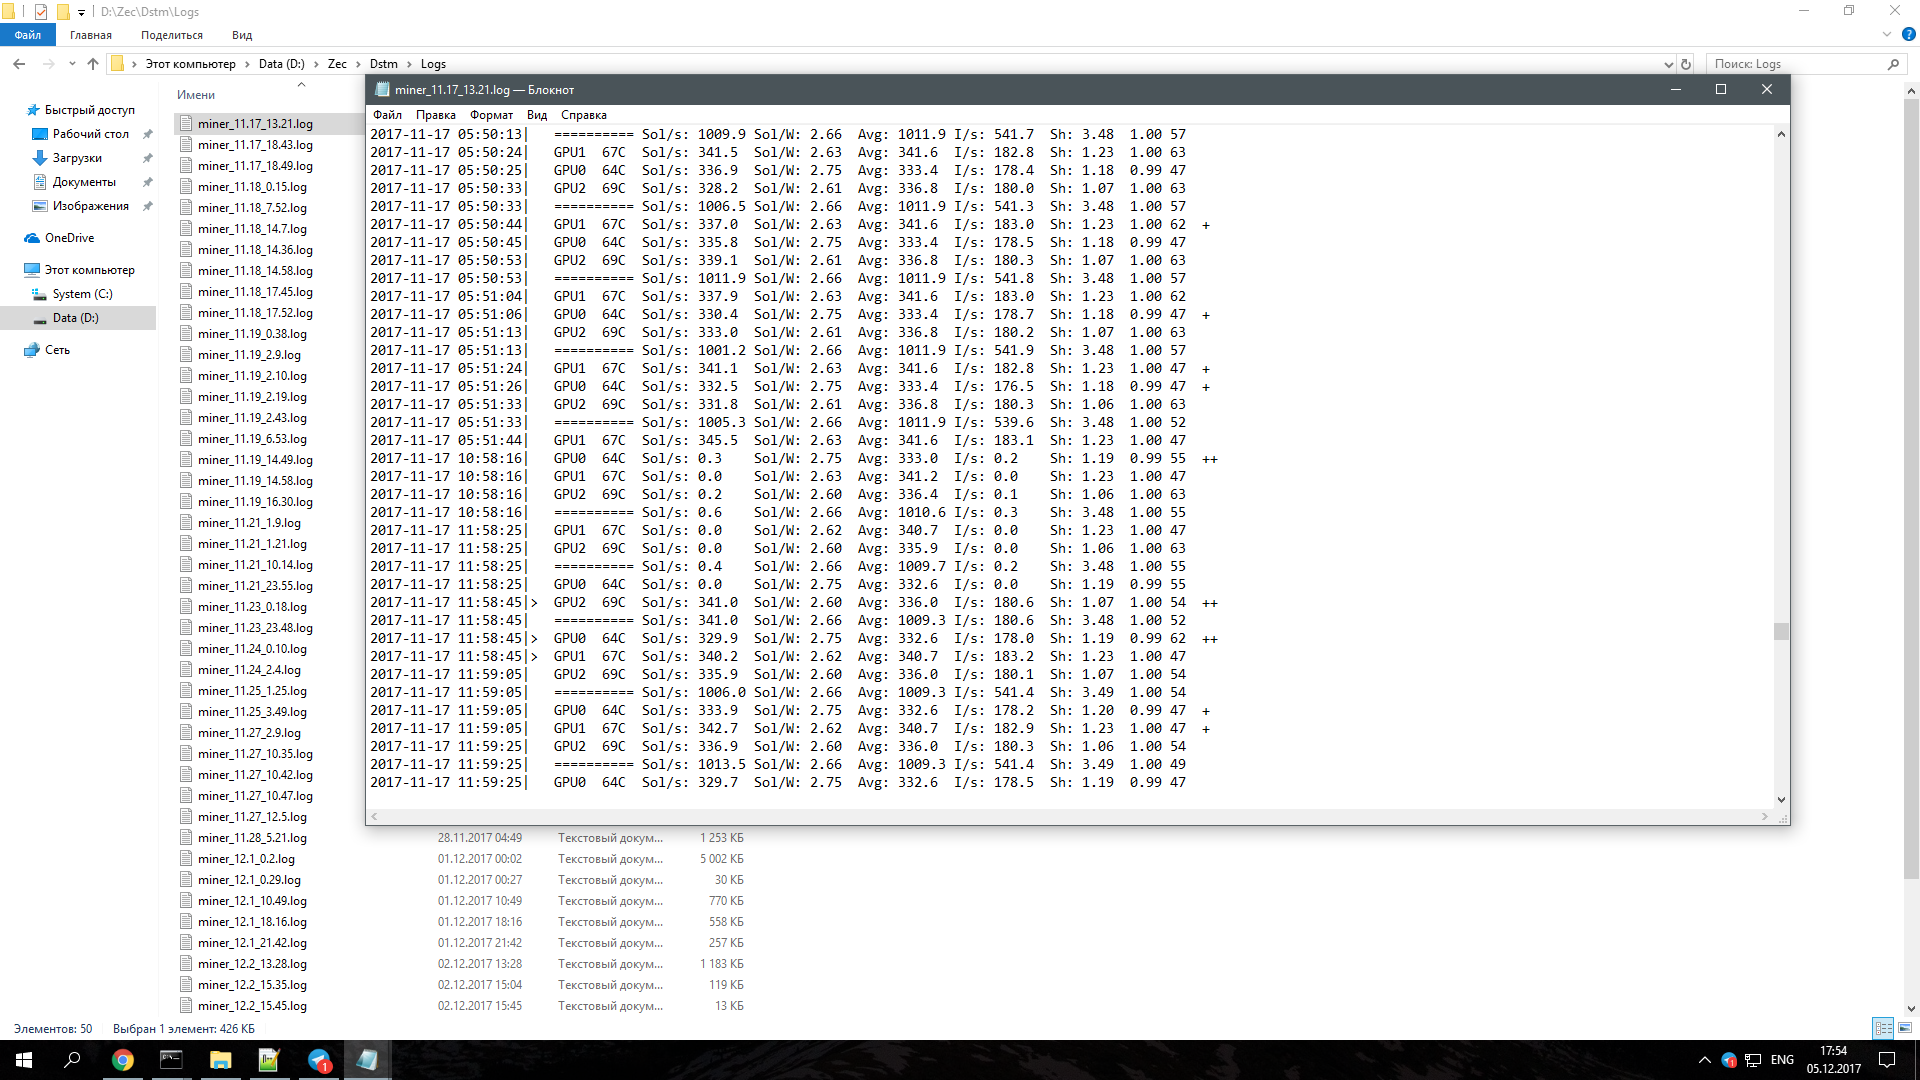Open the Notepad++ taskbar icon
Viewport: 1920px width, 1080px height.
click(269, 1060)
